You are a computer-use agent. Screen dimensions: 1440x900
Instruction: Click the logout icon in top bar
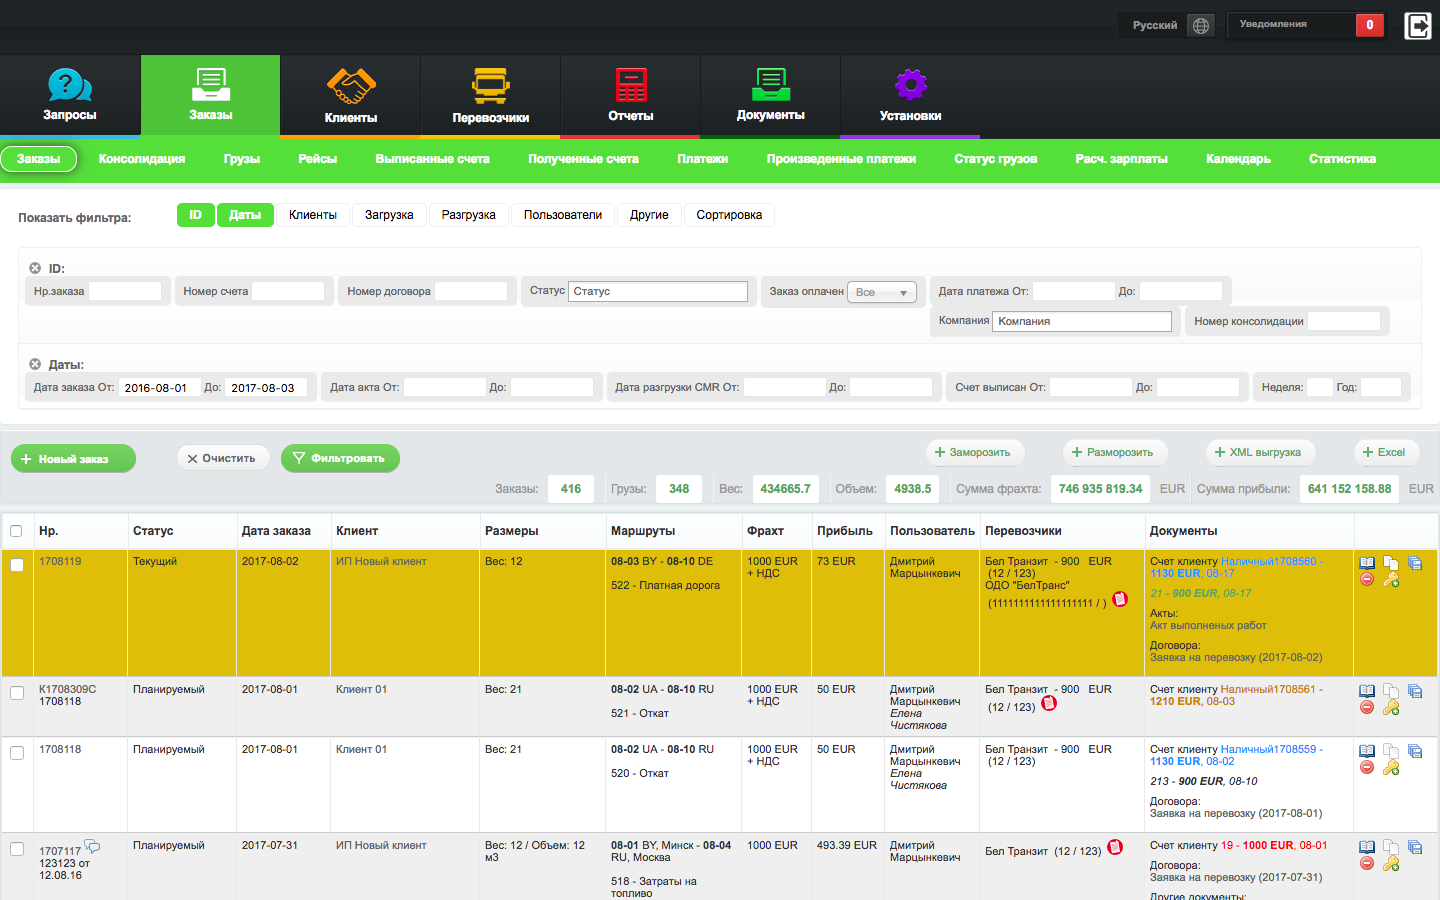[x=1417, y=25]
